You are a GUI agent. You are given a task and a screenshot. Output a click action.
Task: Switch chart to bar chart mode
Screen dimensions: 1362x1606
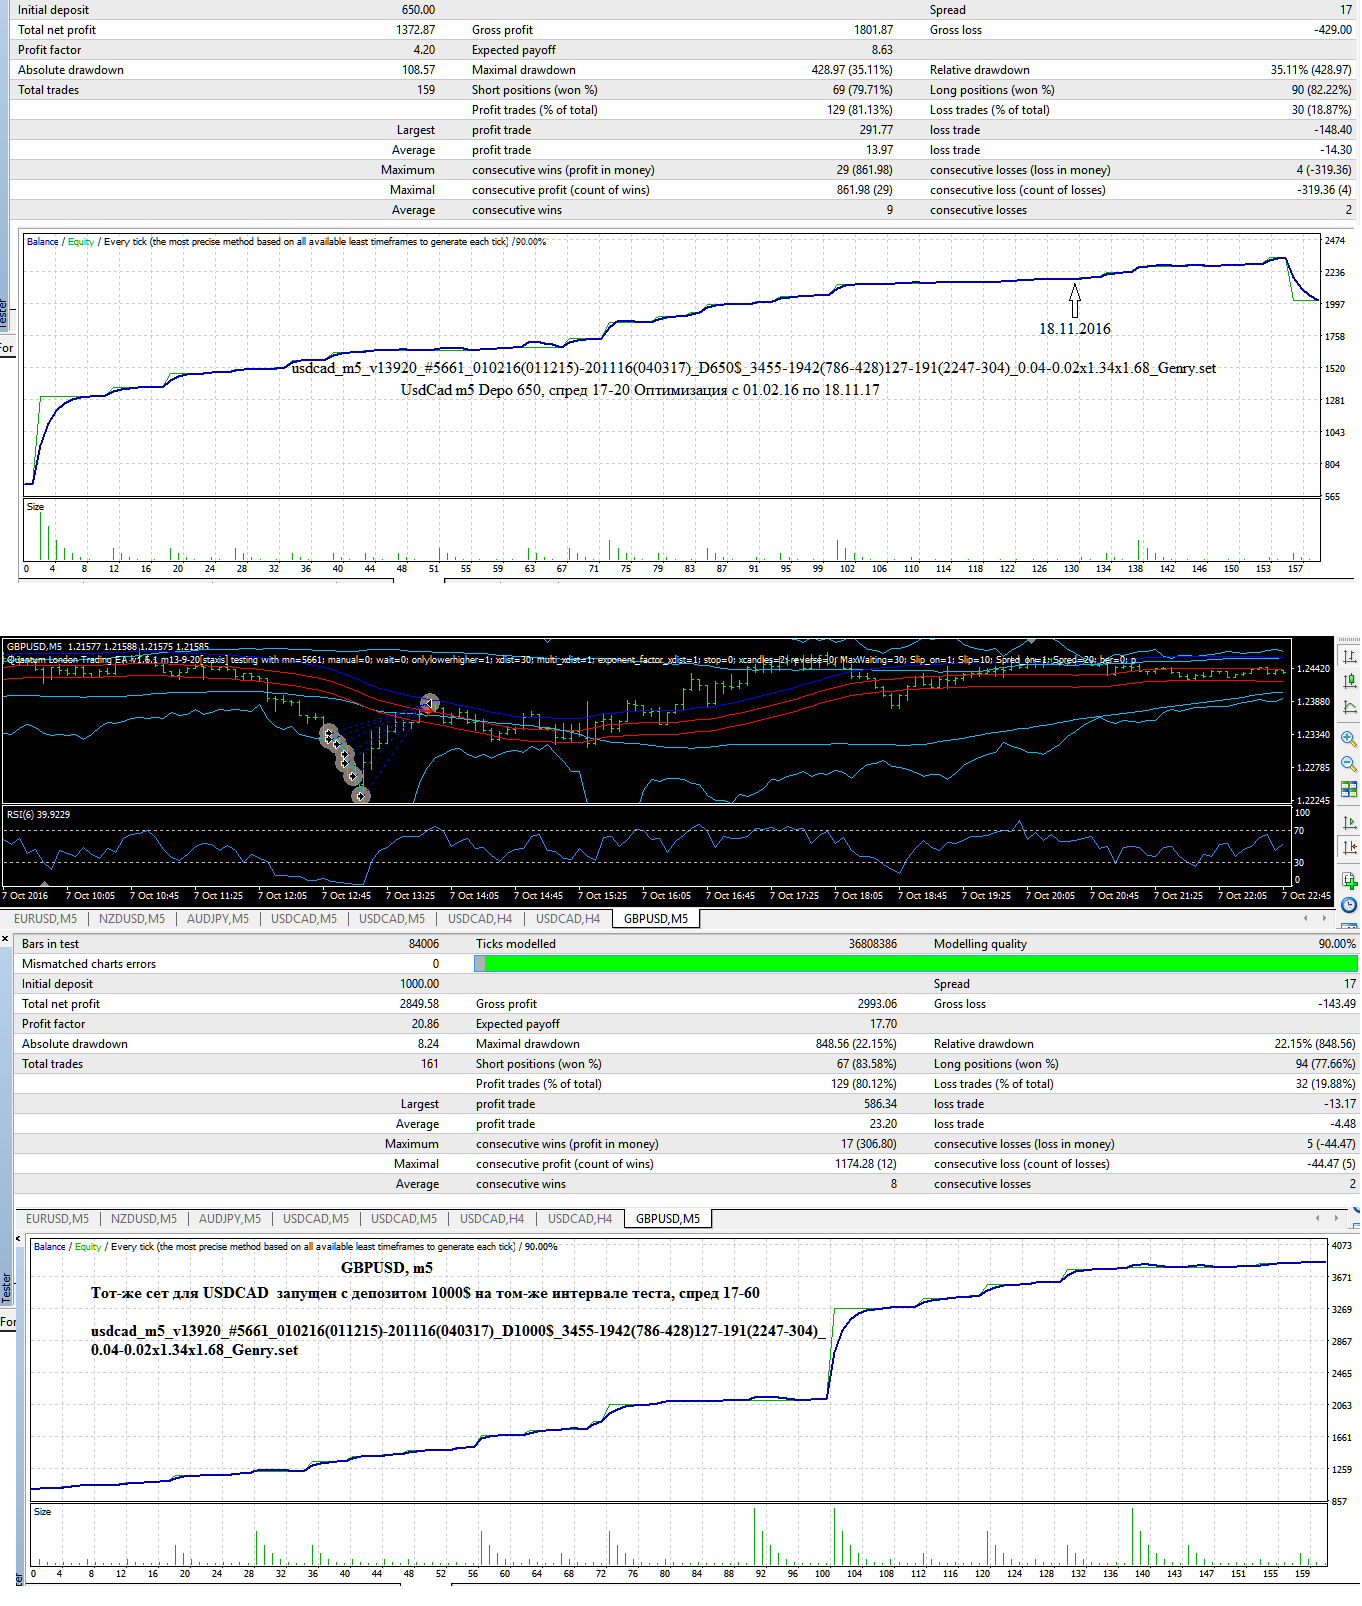pyautogui.click(x=1349, y=656)
